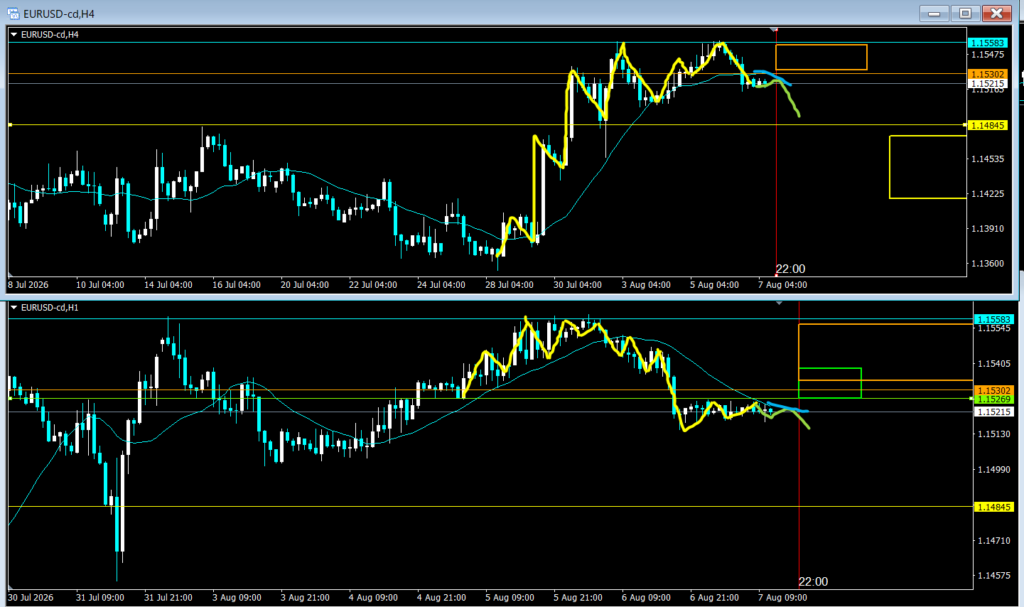Screen dimensions: 1024x607
Task: Click 5 Aug 09:00 on H1 time axis
Action: (x=509, y=597)
